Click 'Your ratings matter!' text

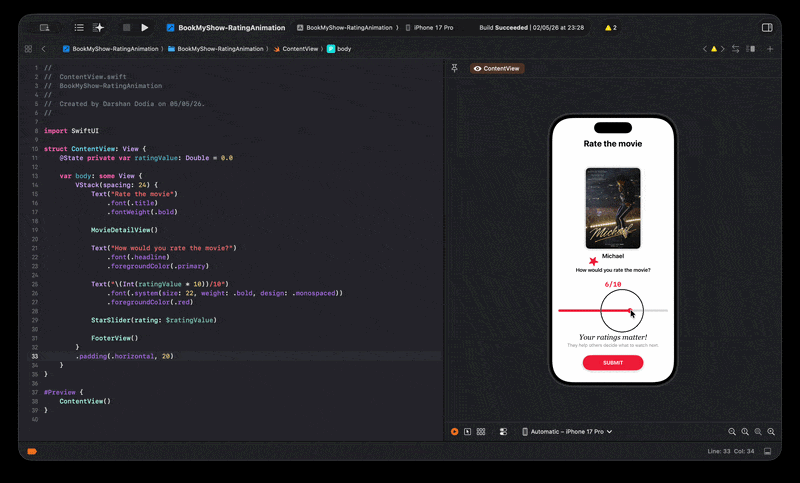point(613,337)
